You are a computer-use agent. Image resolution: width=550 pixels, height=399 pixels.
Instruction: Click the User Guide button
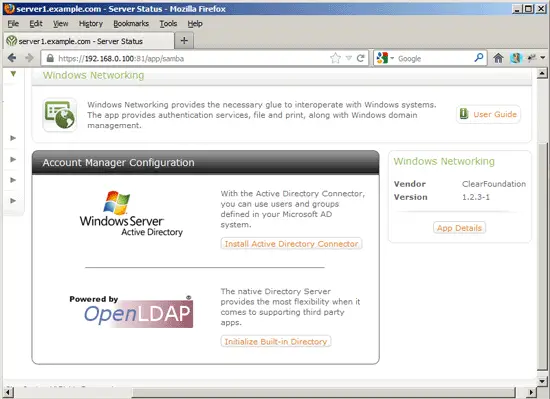tap(488, 114)
